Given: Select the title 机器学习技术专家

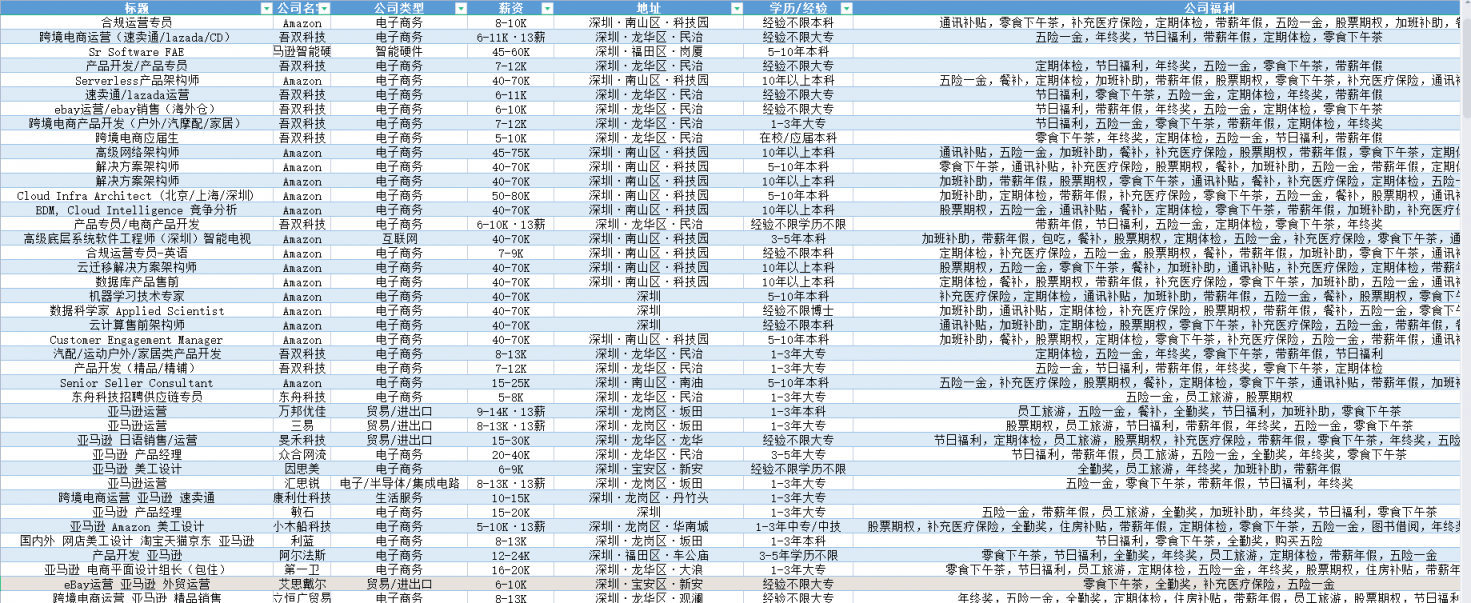Looking at the screenshot, I should pyautogui.click(x=137, y=297).
